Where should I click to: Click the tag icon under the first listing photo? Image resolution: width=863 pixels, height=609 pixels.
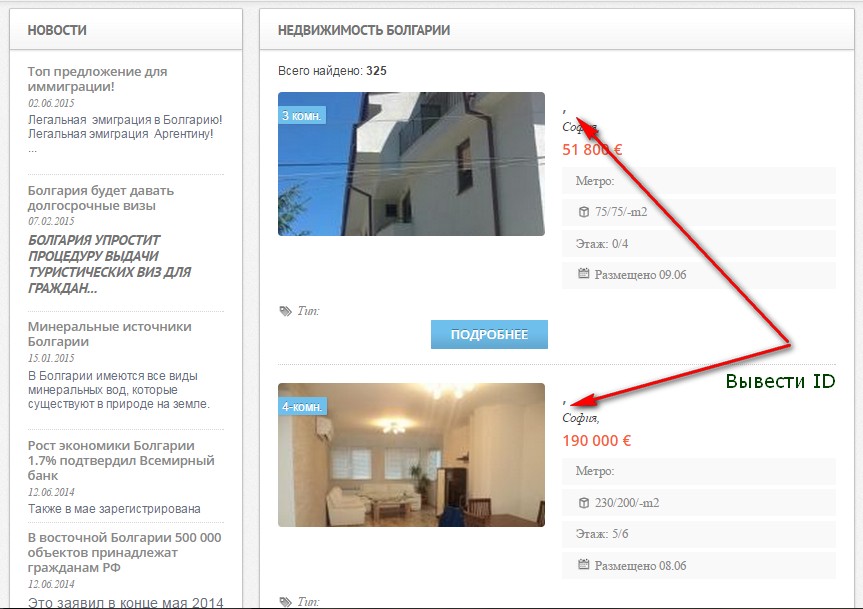[286, 311]
